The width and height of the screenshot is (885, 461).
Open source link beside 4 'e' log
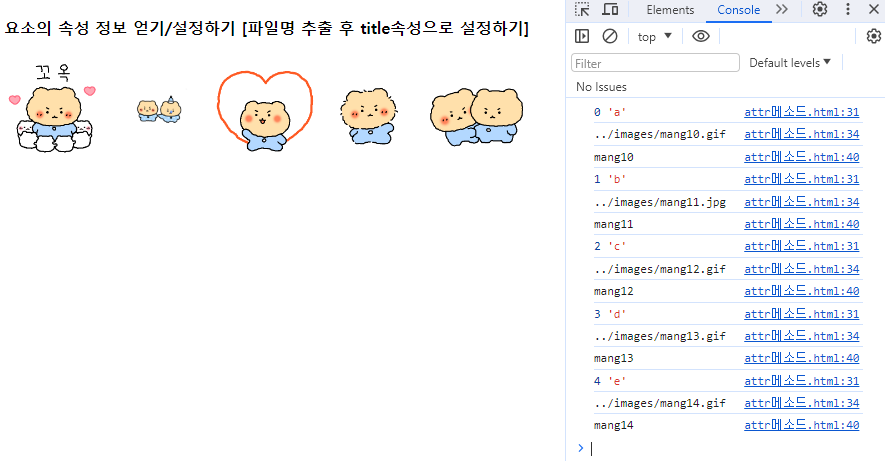click(x=801, y=381)
